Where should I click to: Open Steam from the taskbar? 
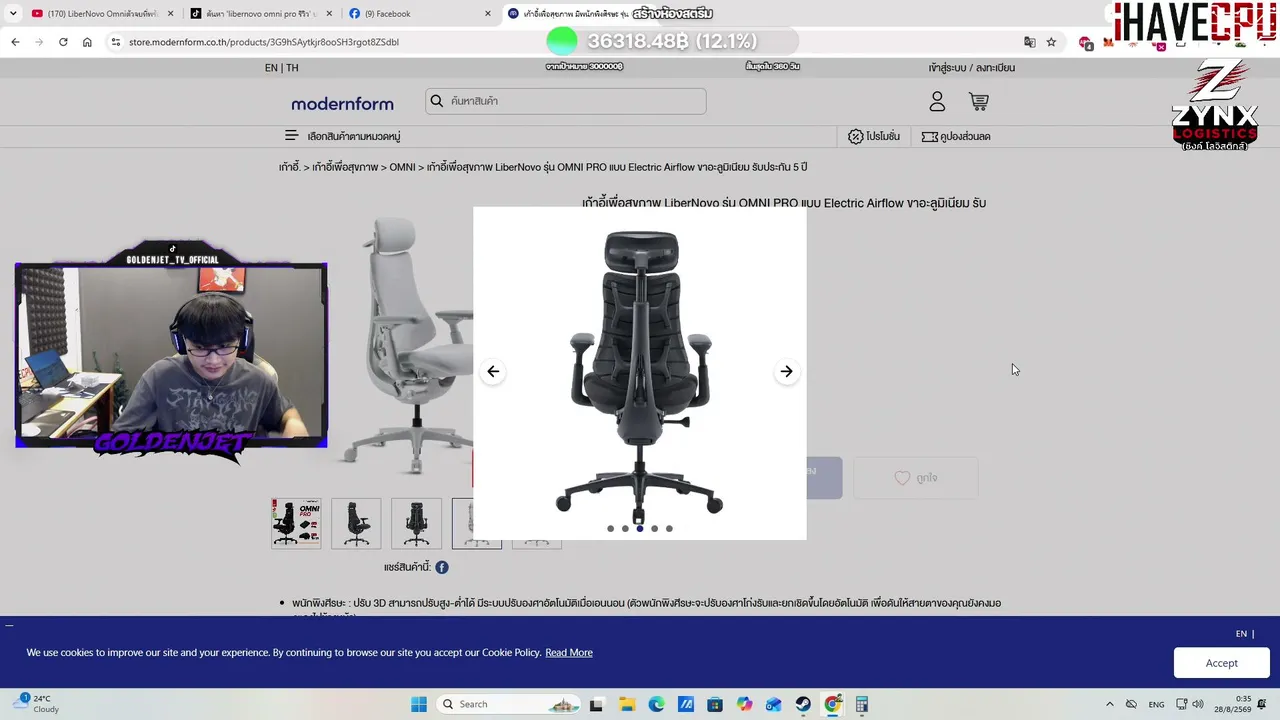pyautogui.click(x=803, y=704)
